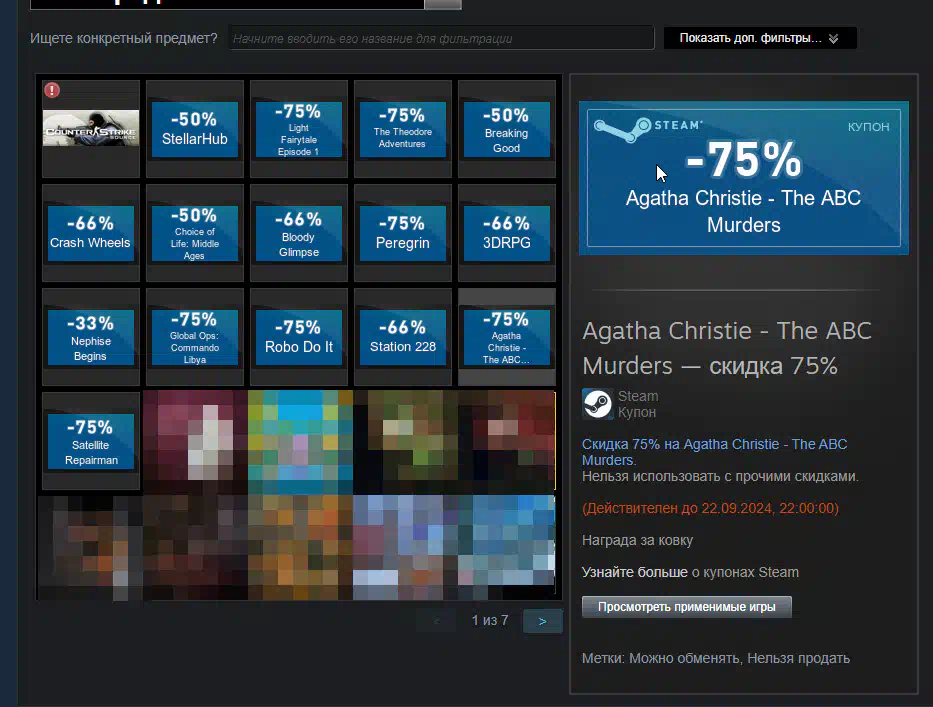The image size is (933, 707).
Task: Click Ищете конкретный предмет? label
Action: point(124,38)
